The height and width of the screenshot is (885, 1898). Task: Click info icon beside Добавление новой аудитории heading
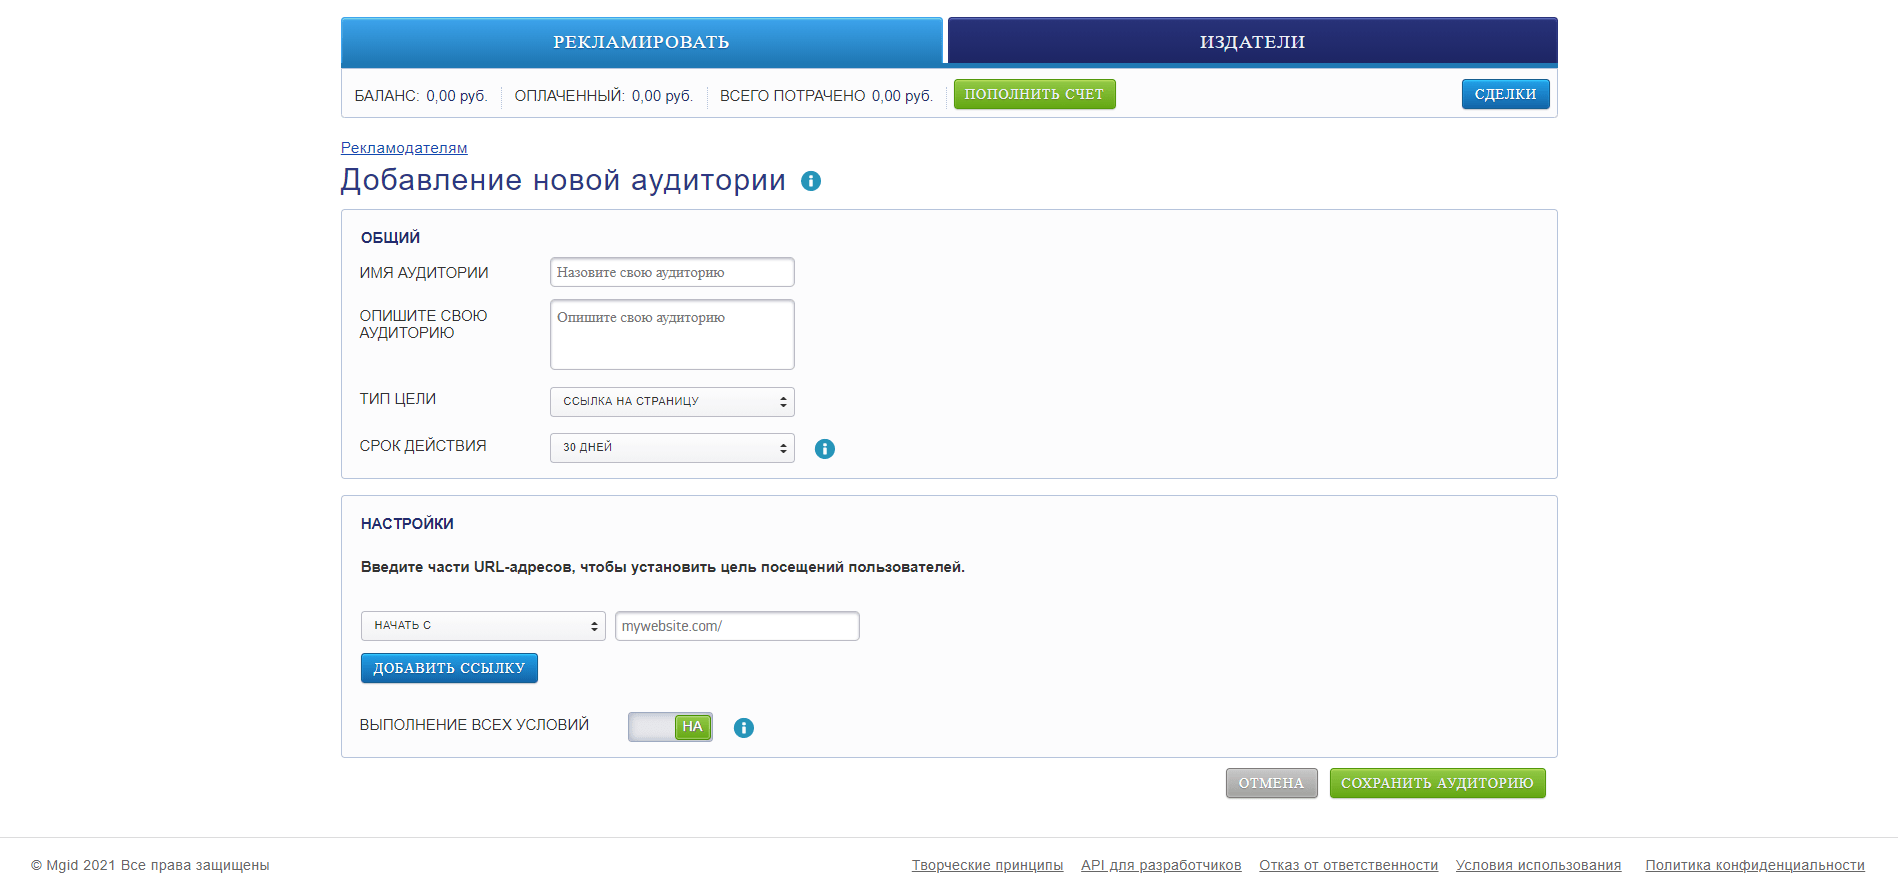[811, 181]
